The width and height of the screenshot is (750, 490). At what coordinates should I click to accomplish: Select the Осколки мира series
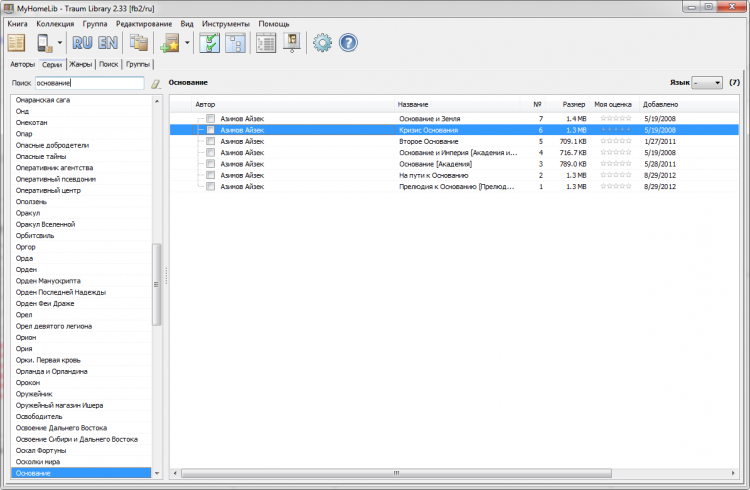(x=81, y=462)
